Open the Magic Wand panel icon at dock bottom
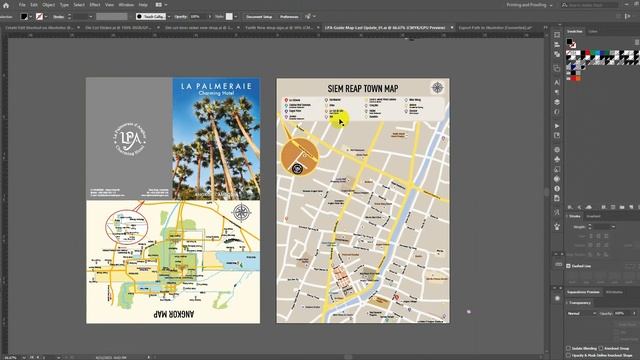This screenshot has height=360, width=640. [x=557, y=227]
